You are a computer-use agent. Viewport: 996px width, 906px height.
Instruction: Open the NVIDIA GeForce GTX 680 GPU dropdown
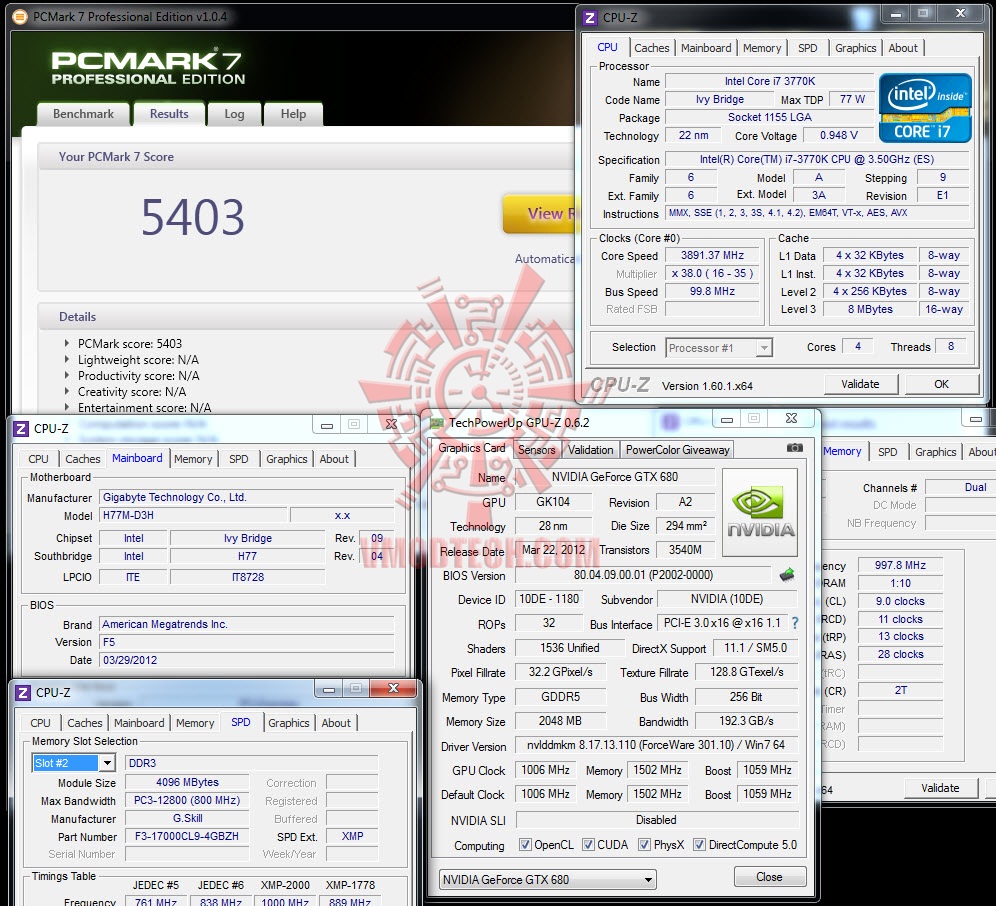pyautogui.click(x=648, y=880)
